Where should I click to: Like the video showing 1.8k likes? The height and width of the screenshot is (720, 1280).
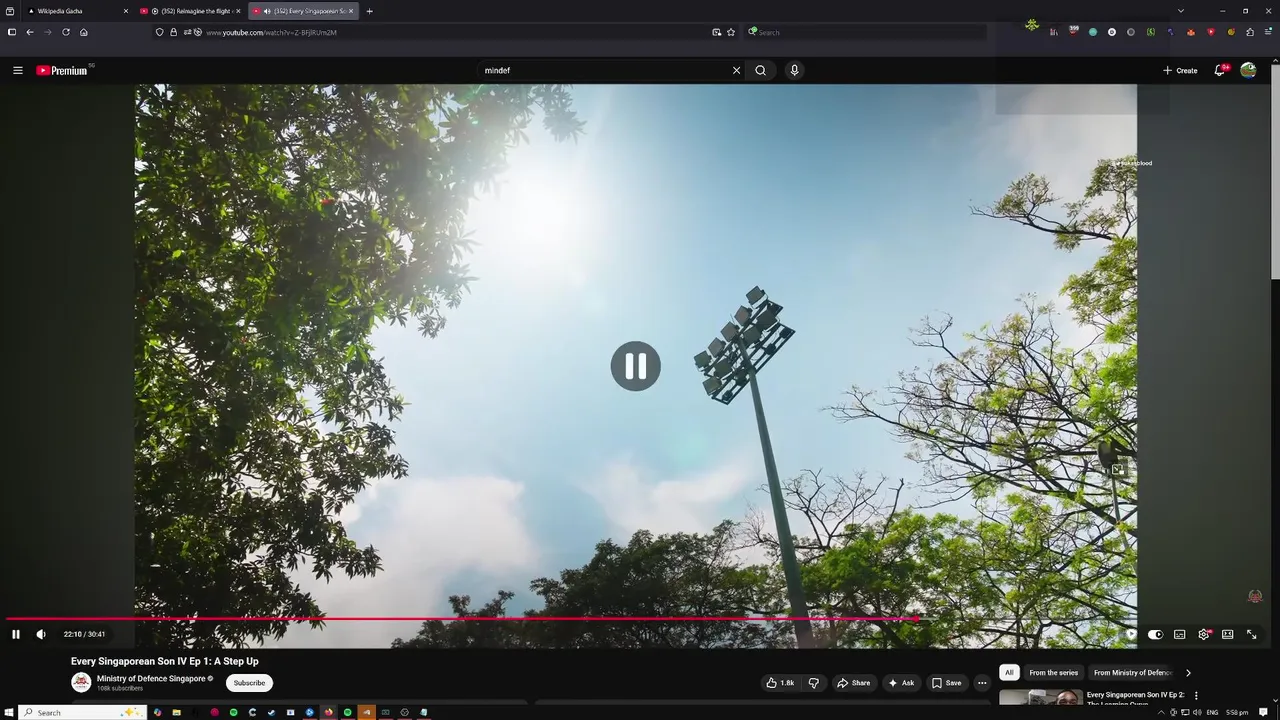click(x=780, y=683)
